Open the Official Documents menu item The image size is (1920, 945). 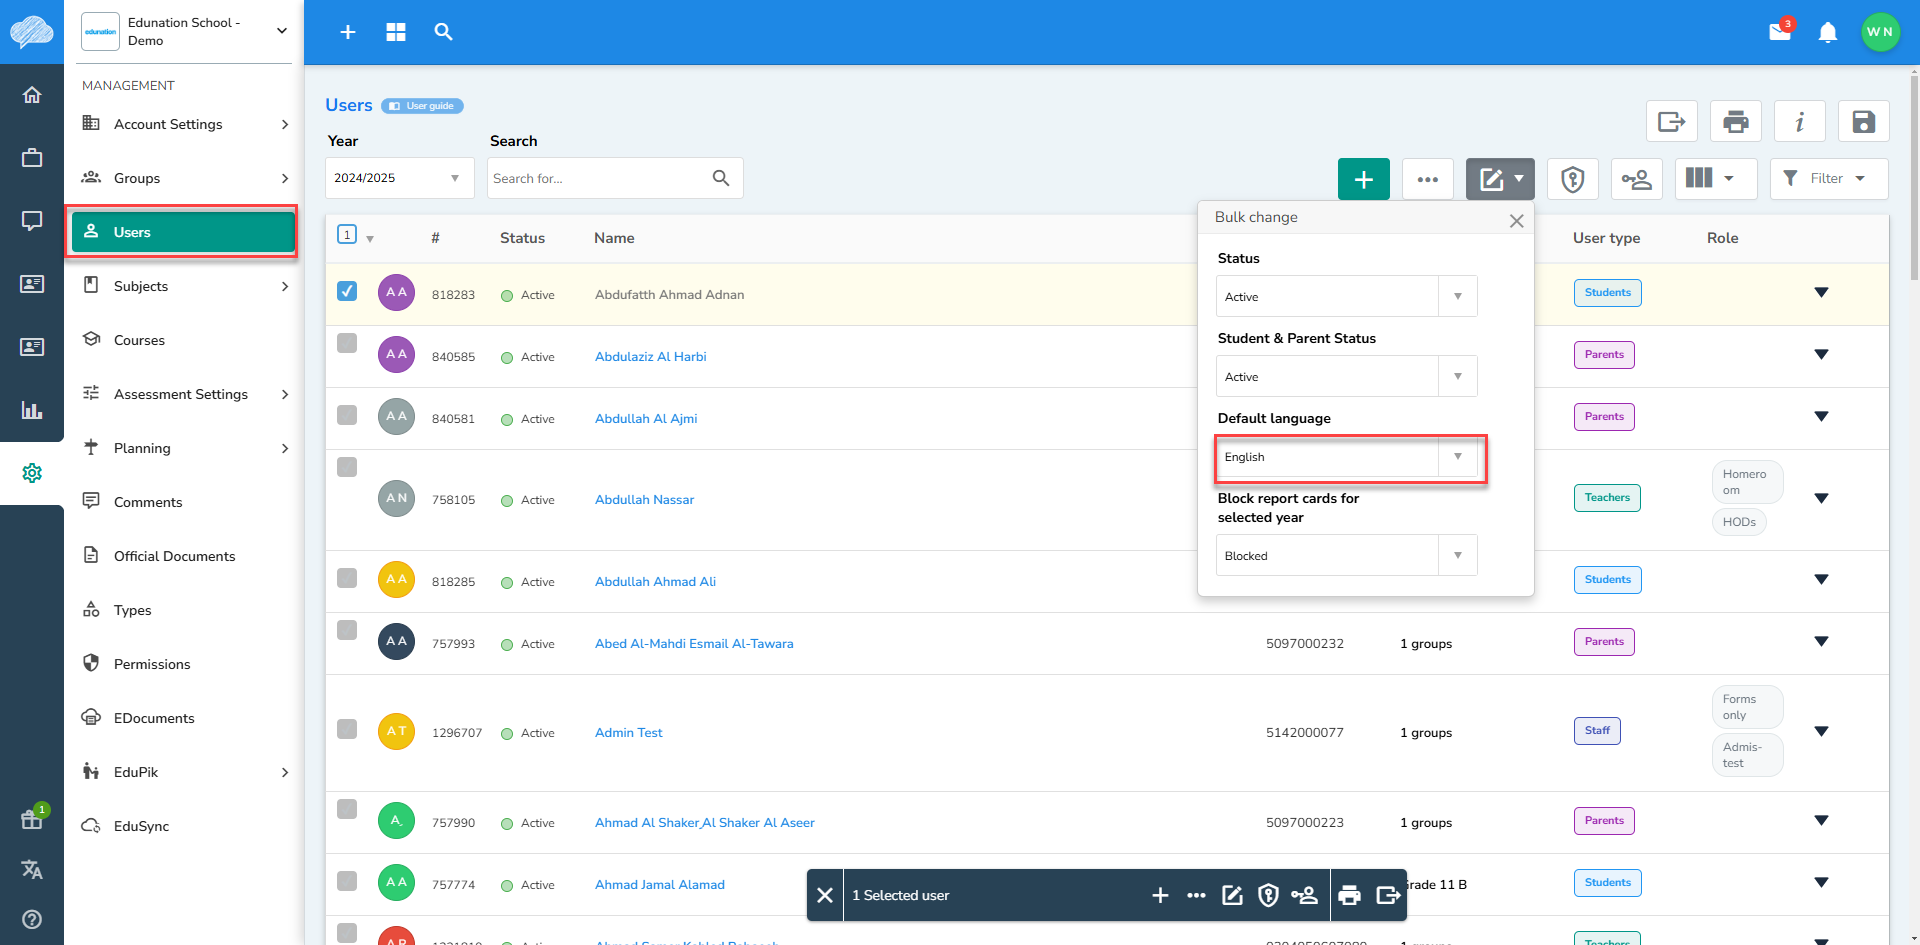[185, 556]
